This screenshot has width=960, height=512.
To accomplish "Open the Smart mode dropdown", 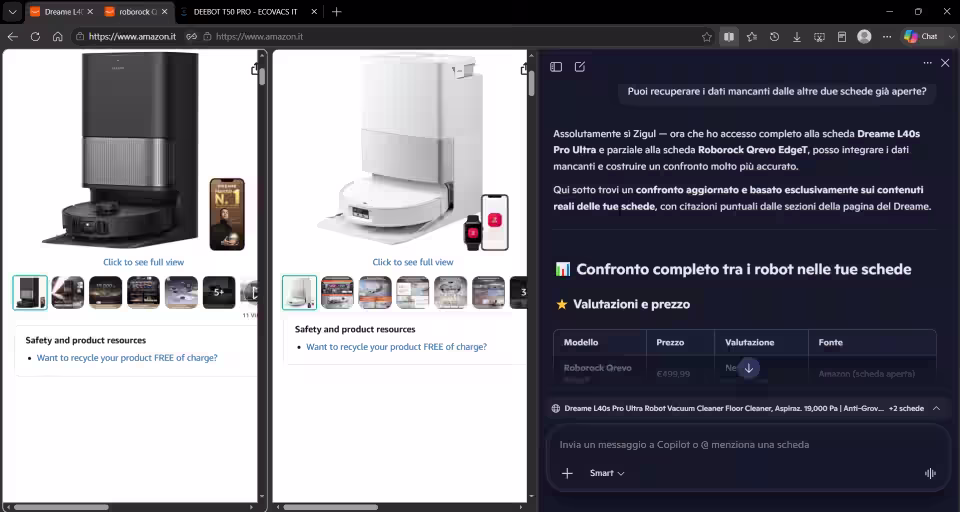I will (607, 473).
